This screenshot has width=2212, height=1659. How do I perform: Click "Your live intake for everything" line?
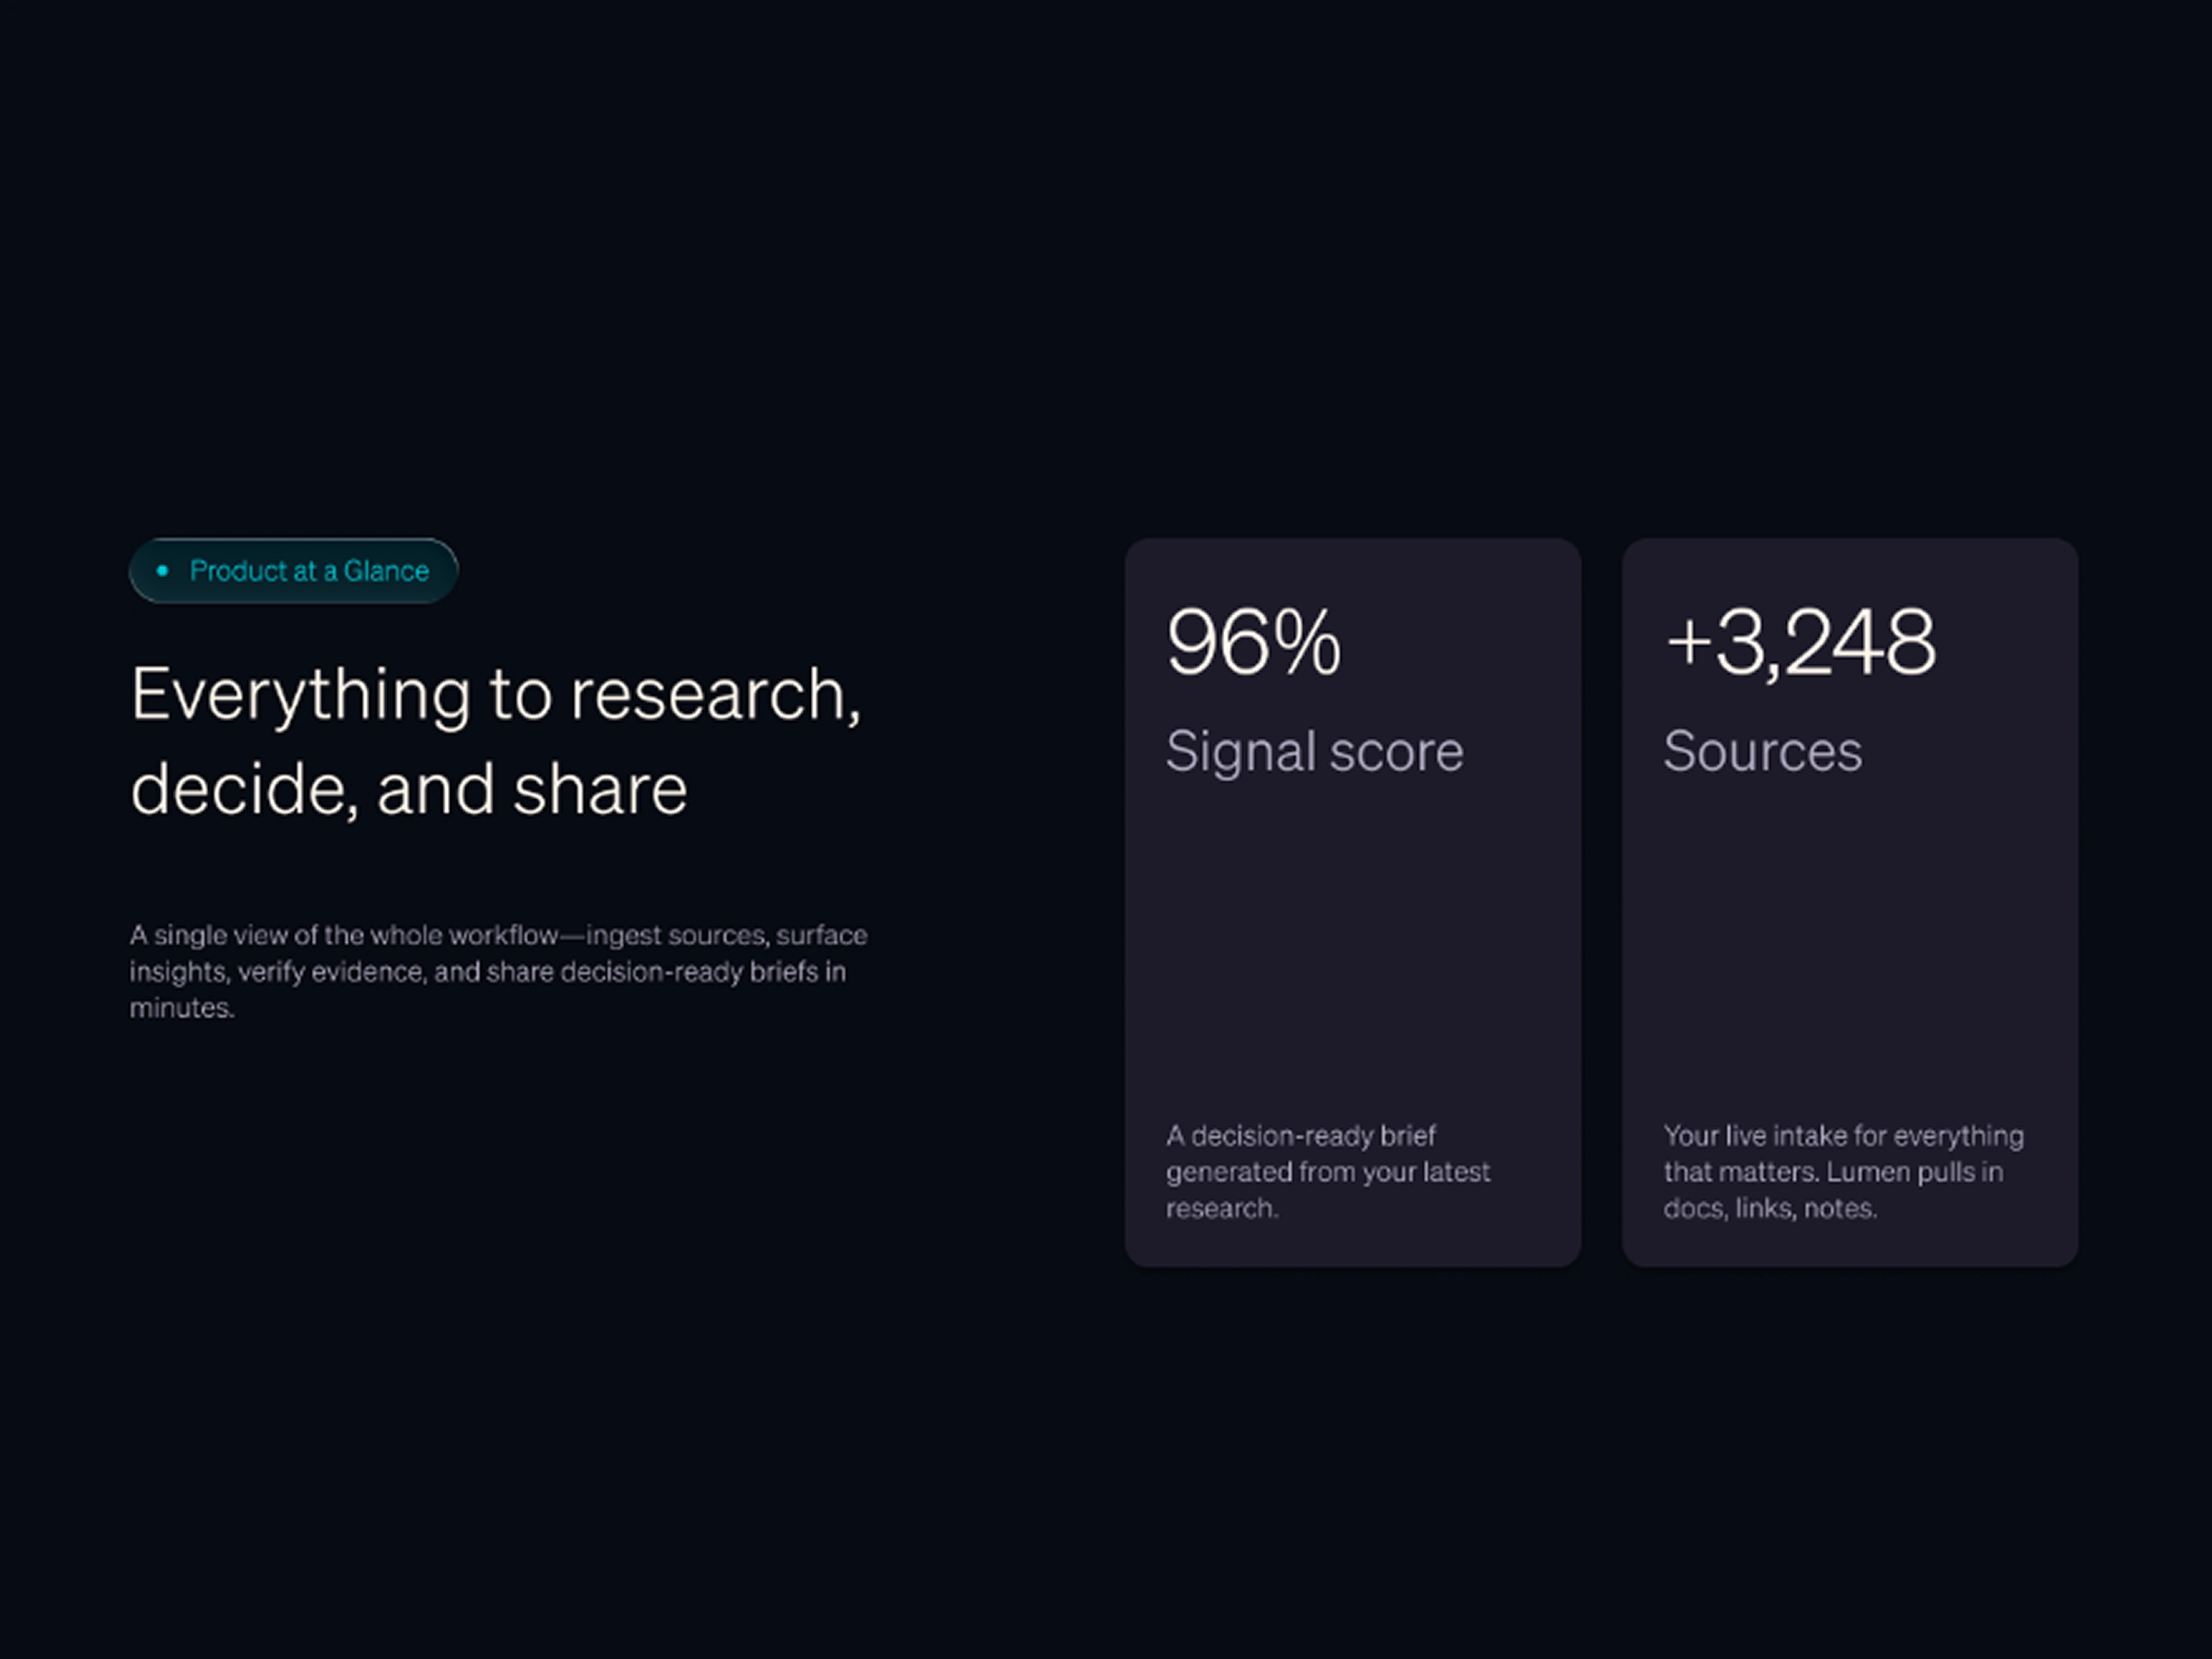1842,1136
